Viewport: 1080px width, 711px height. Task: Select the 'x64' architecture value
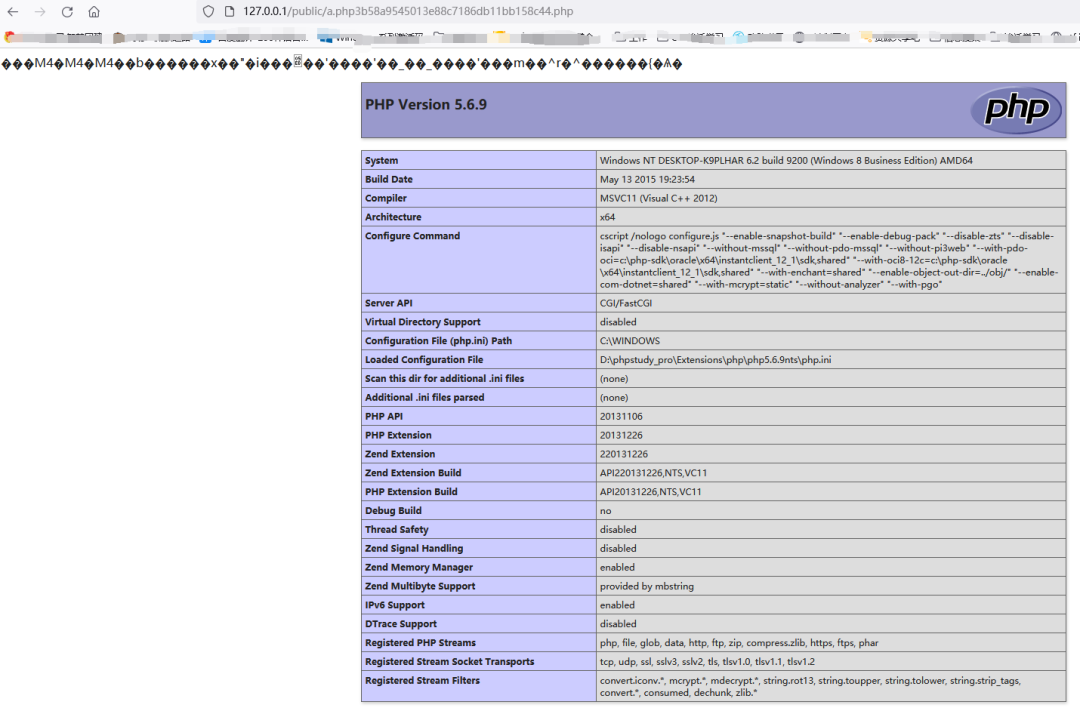(607, 217)
